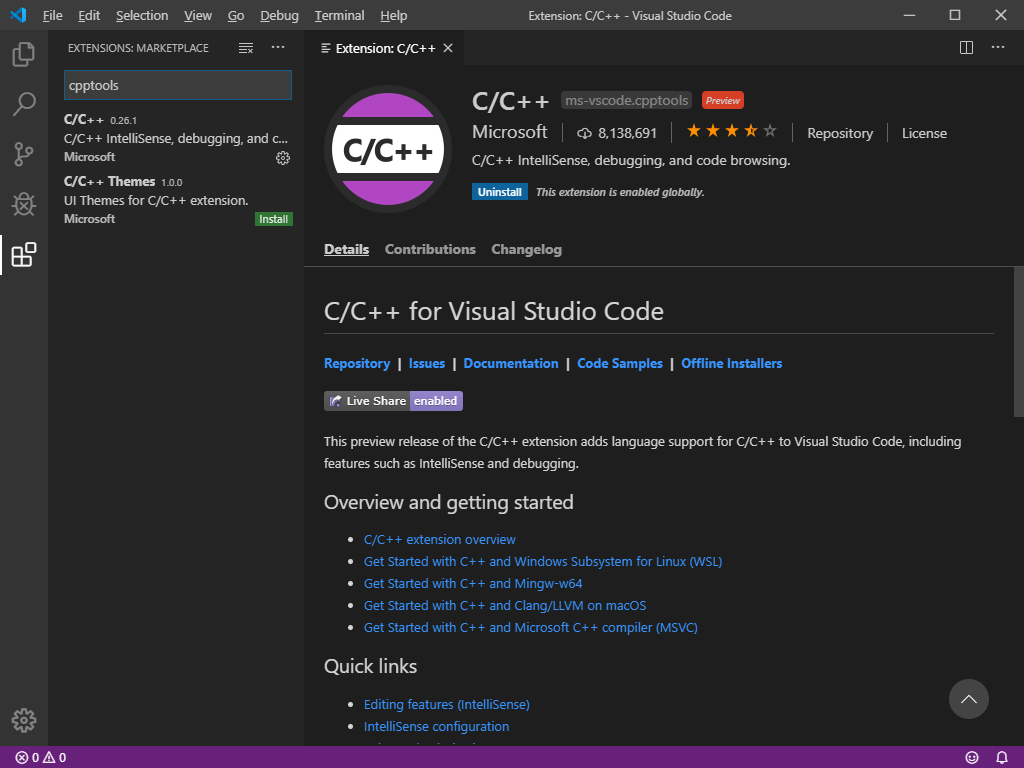Switch to the Changelog tab
Viewport: 1024px width, 768px height.
click(526, 249)
